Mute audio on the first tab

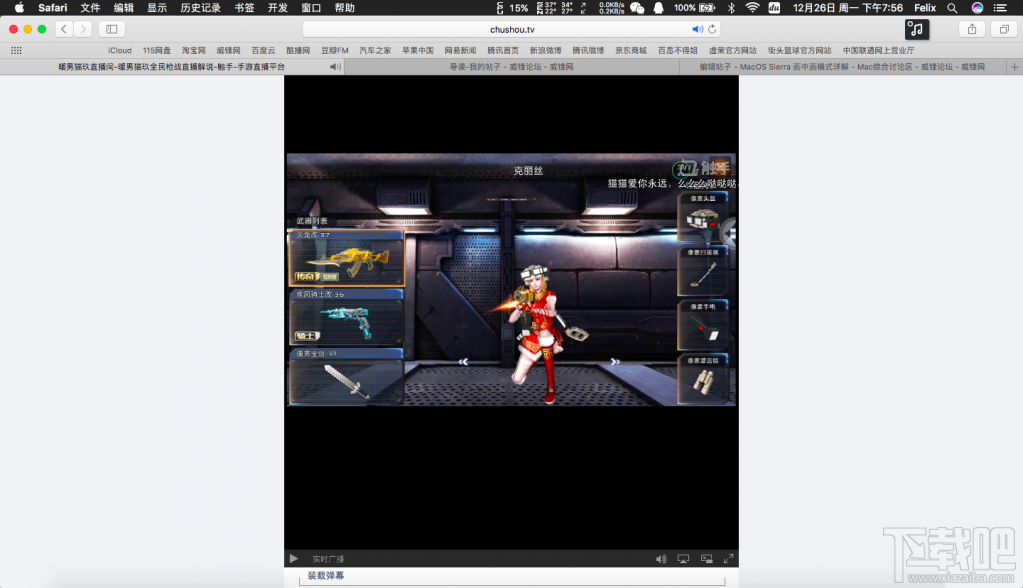(335, 67)
